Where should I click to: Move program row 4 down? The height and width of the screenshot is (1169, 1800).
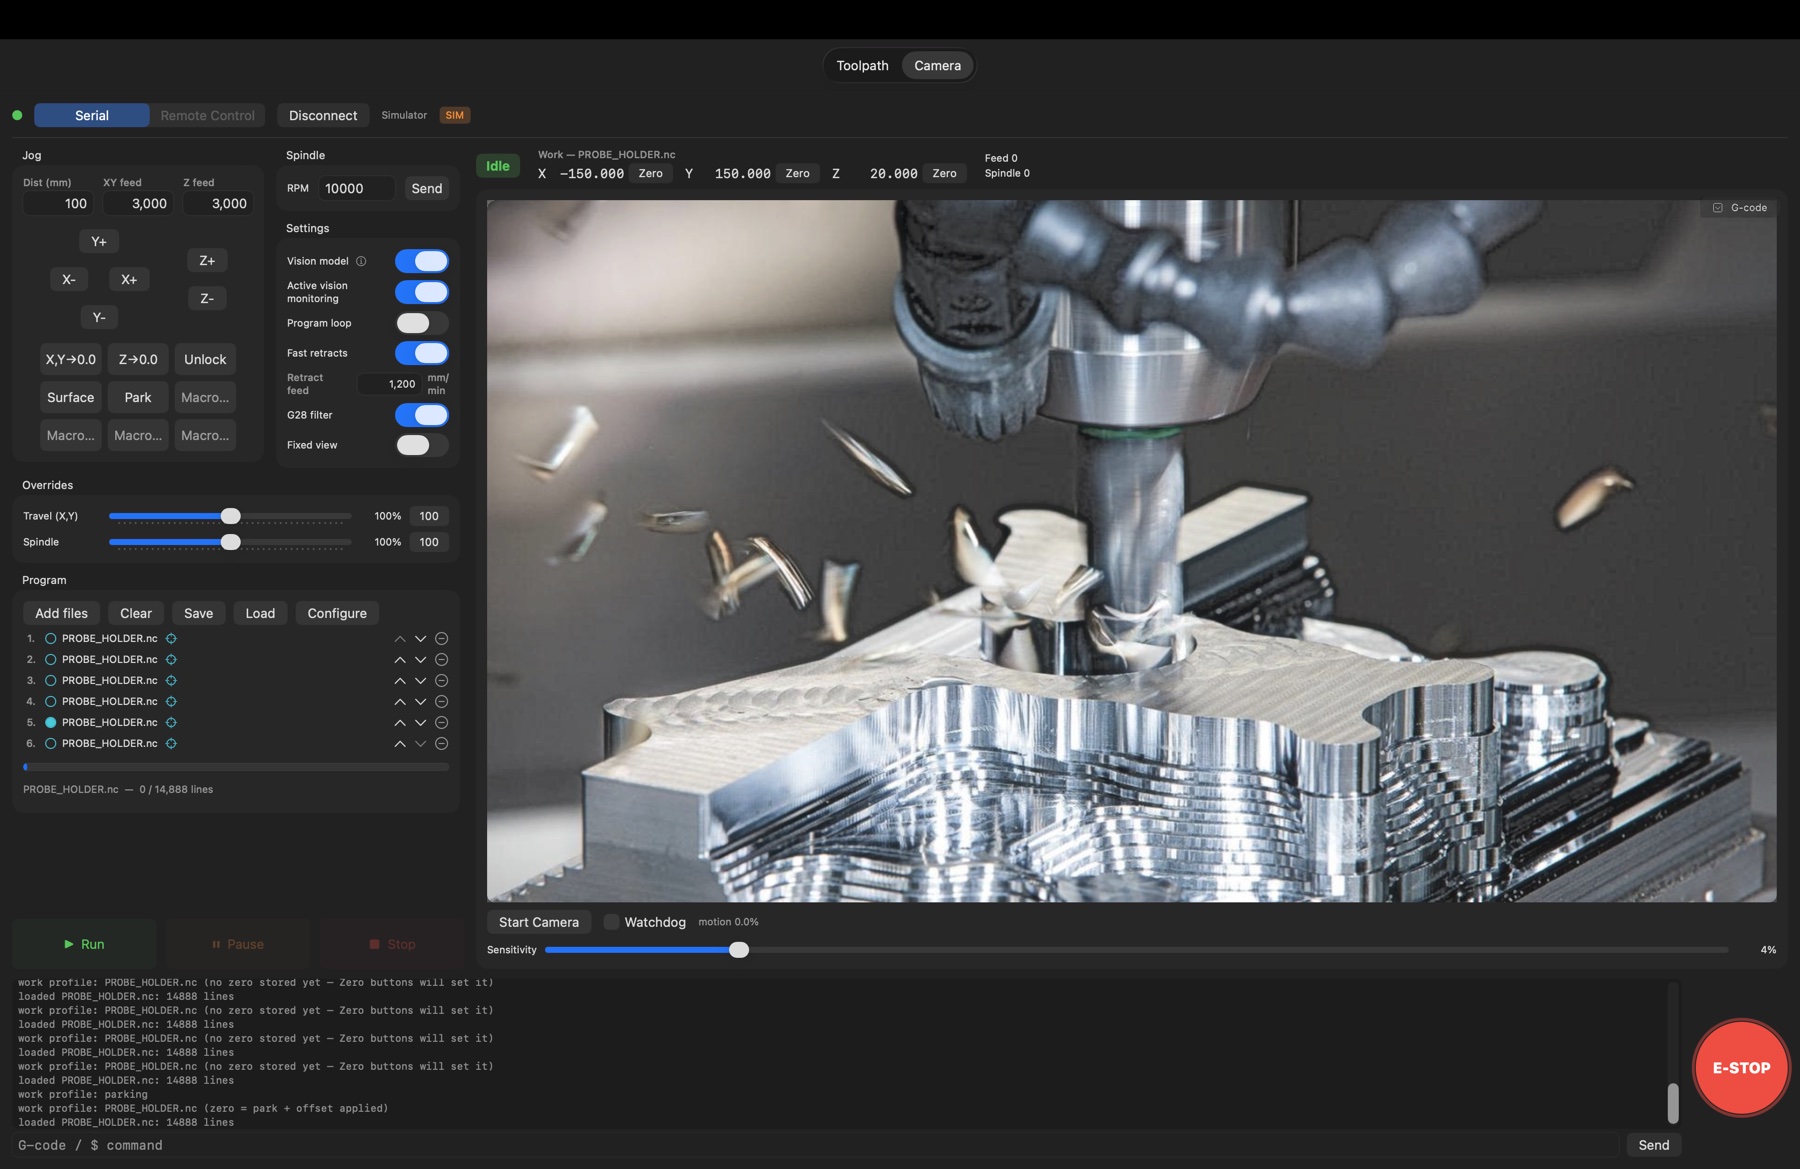tap(421, 702)
